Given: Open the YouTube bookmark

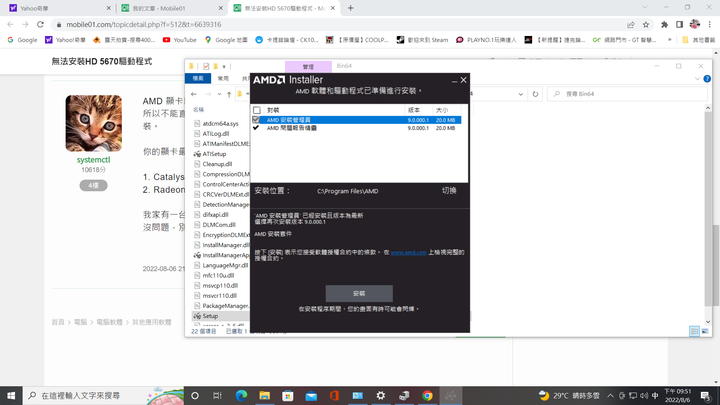Looking at the screenshot, I should click(180, 40).
